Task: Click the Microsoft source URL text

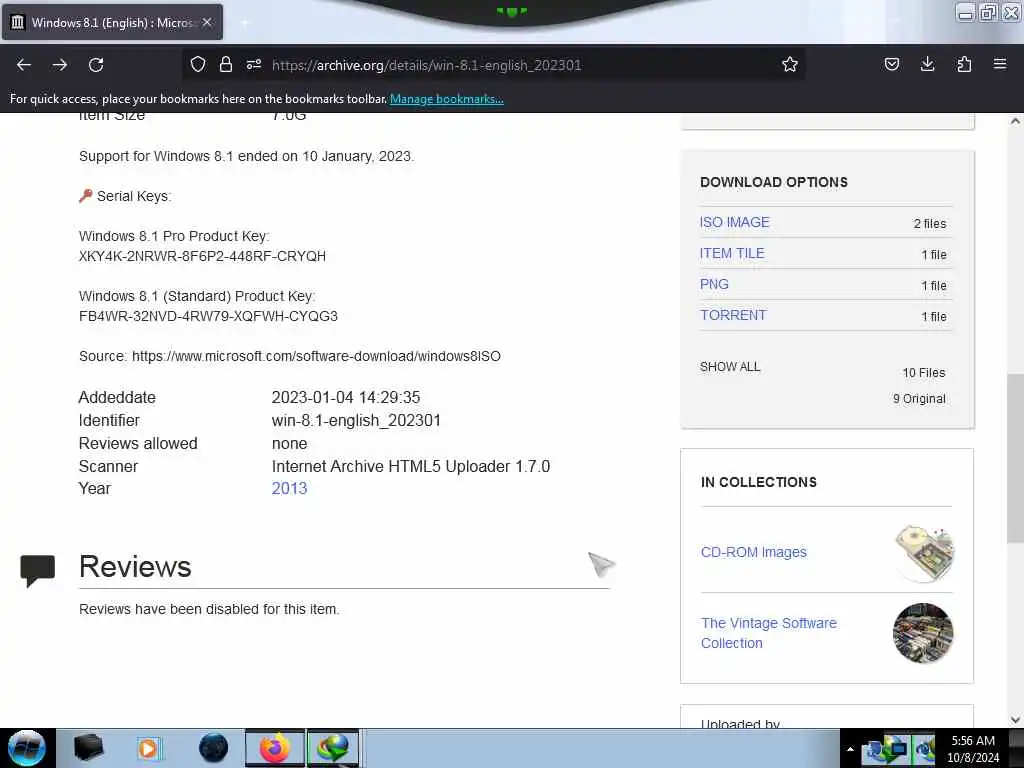Action: [x=316, y=356]
